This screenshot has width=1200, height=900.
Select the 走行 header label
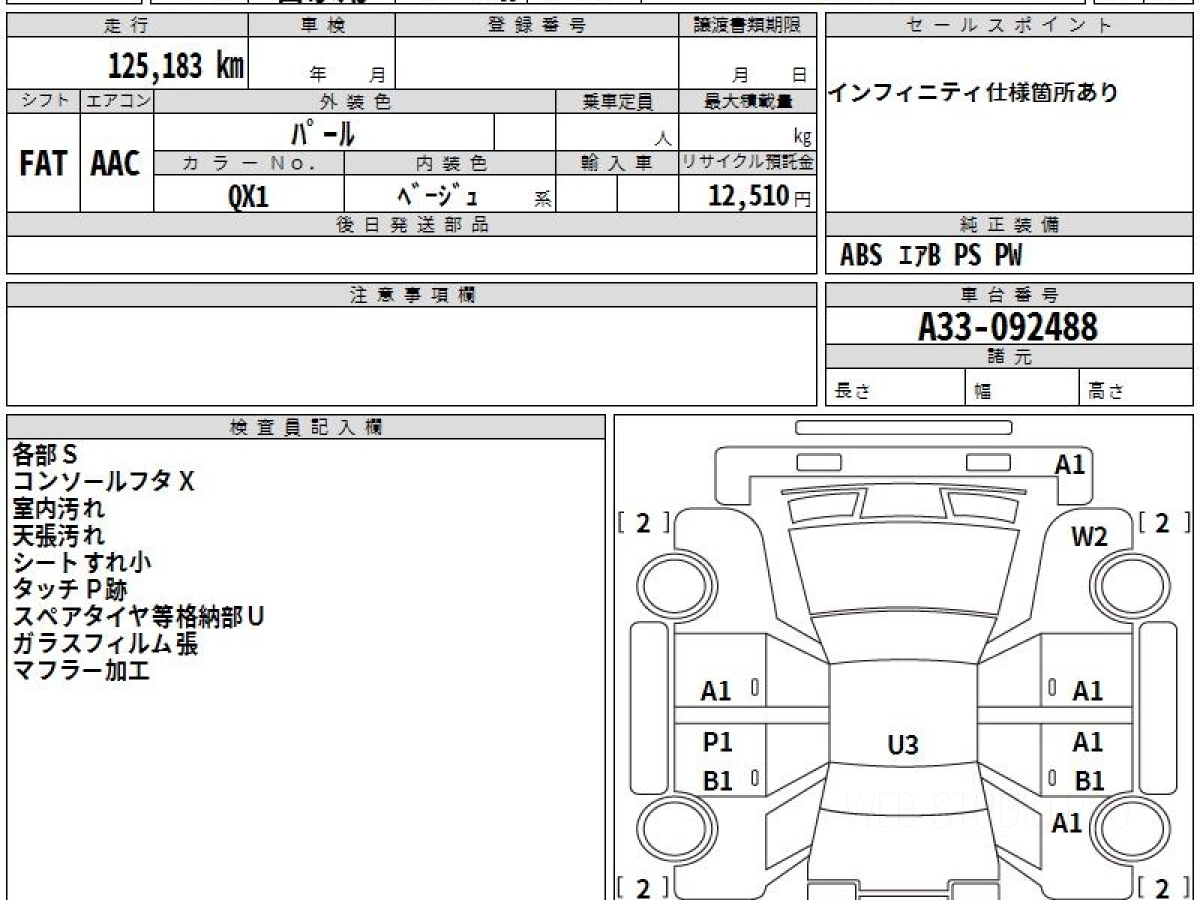tap(126, 26)
